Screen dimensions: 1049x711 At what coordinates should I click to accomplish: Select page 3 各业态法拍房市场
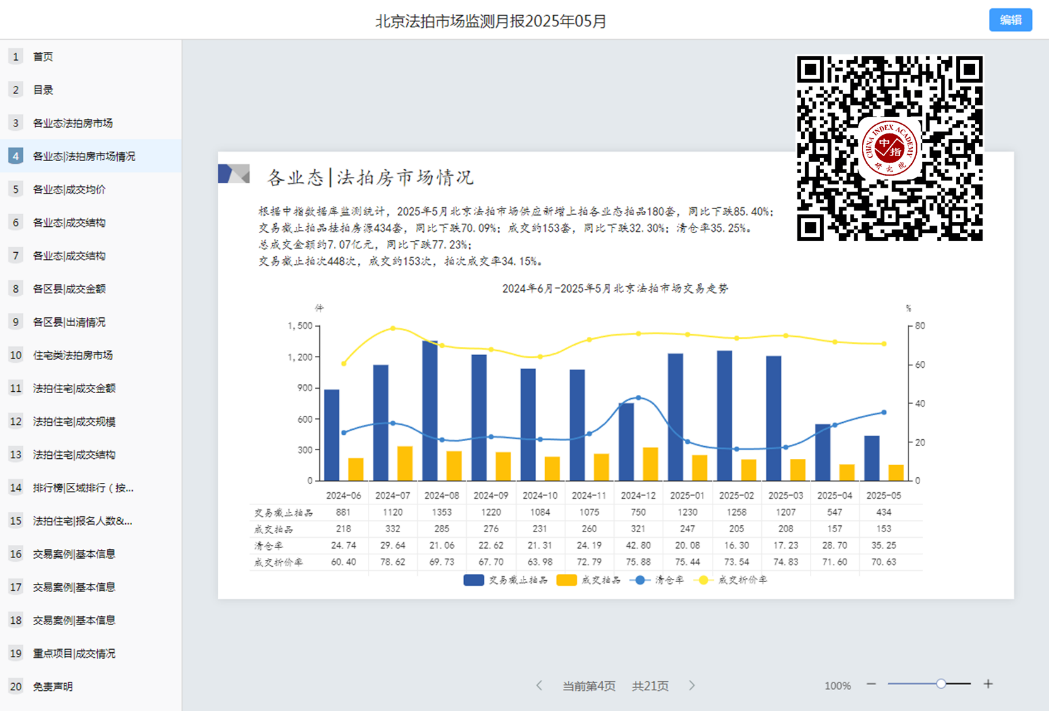coord(90,123)
